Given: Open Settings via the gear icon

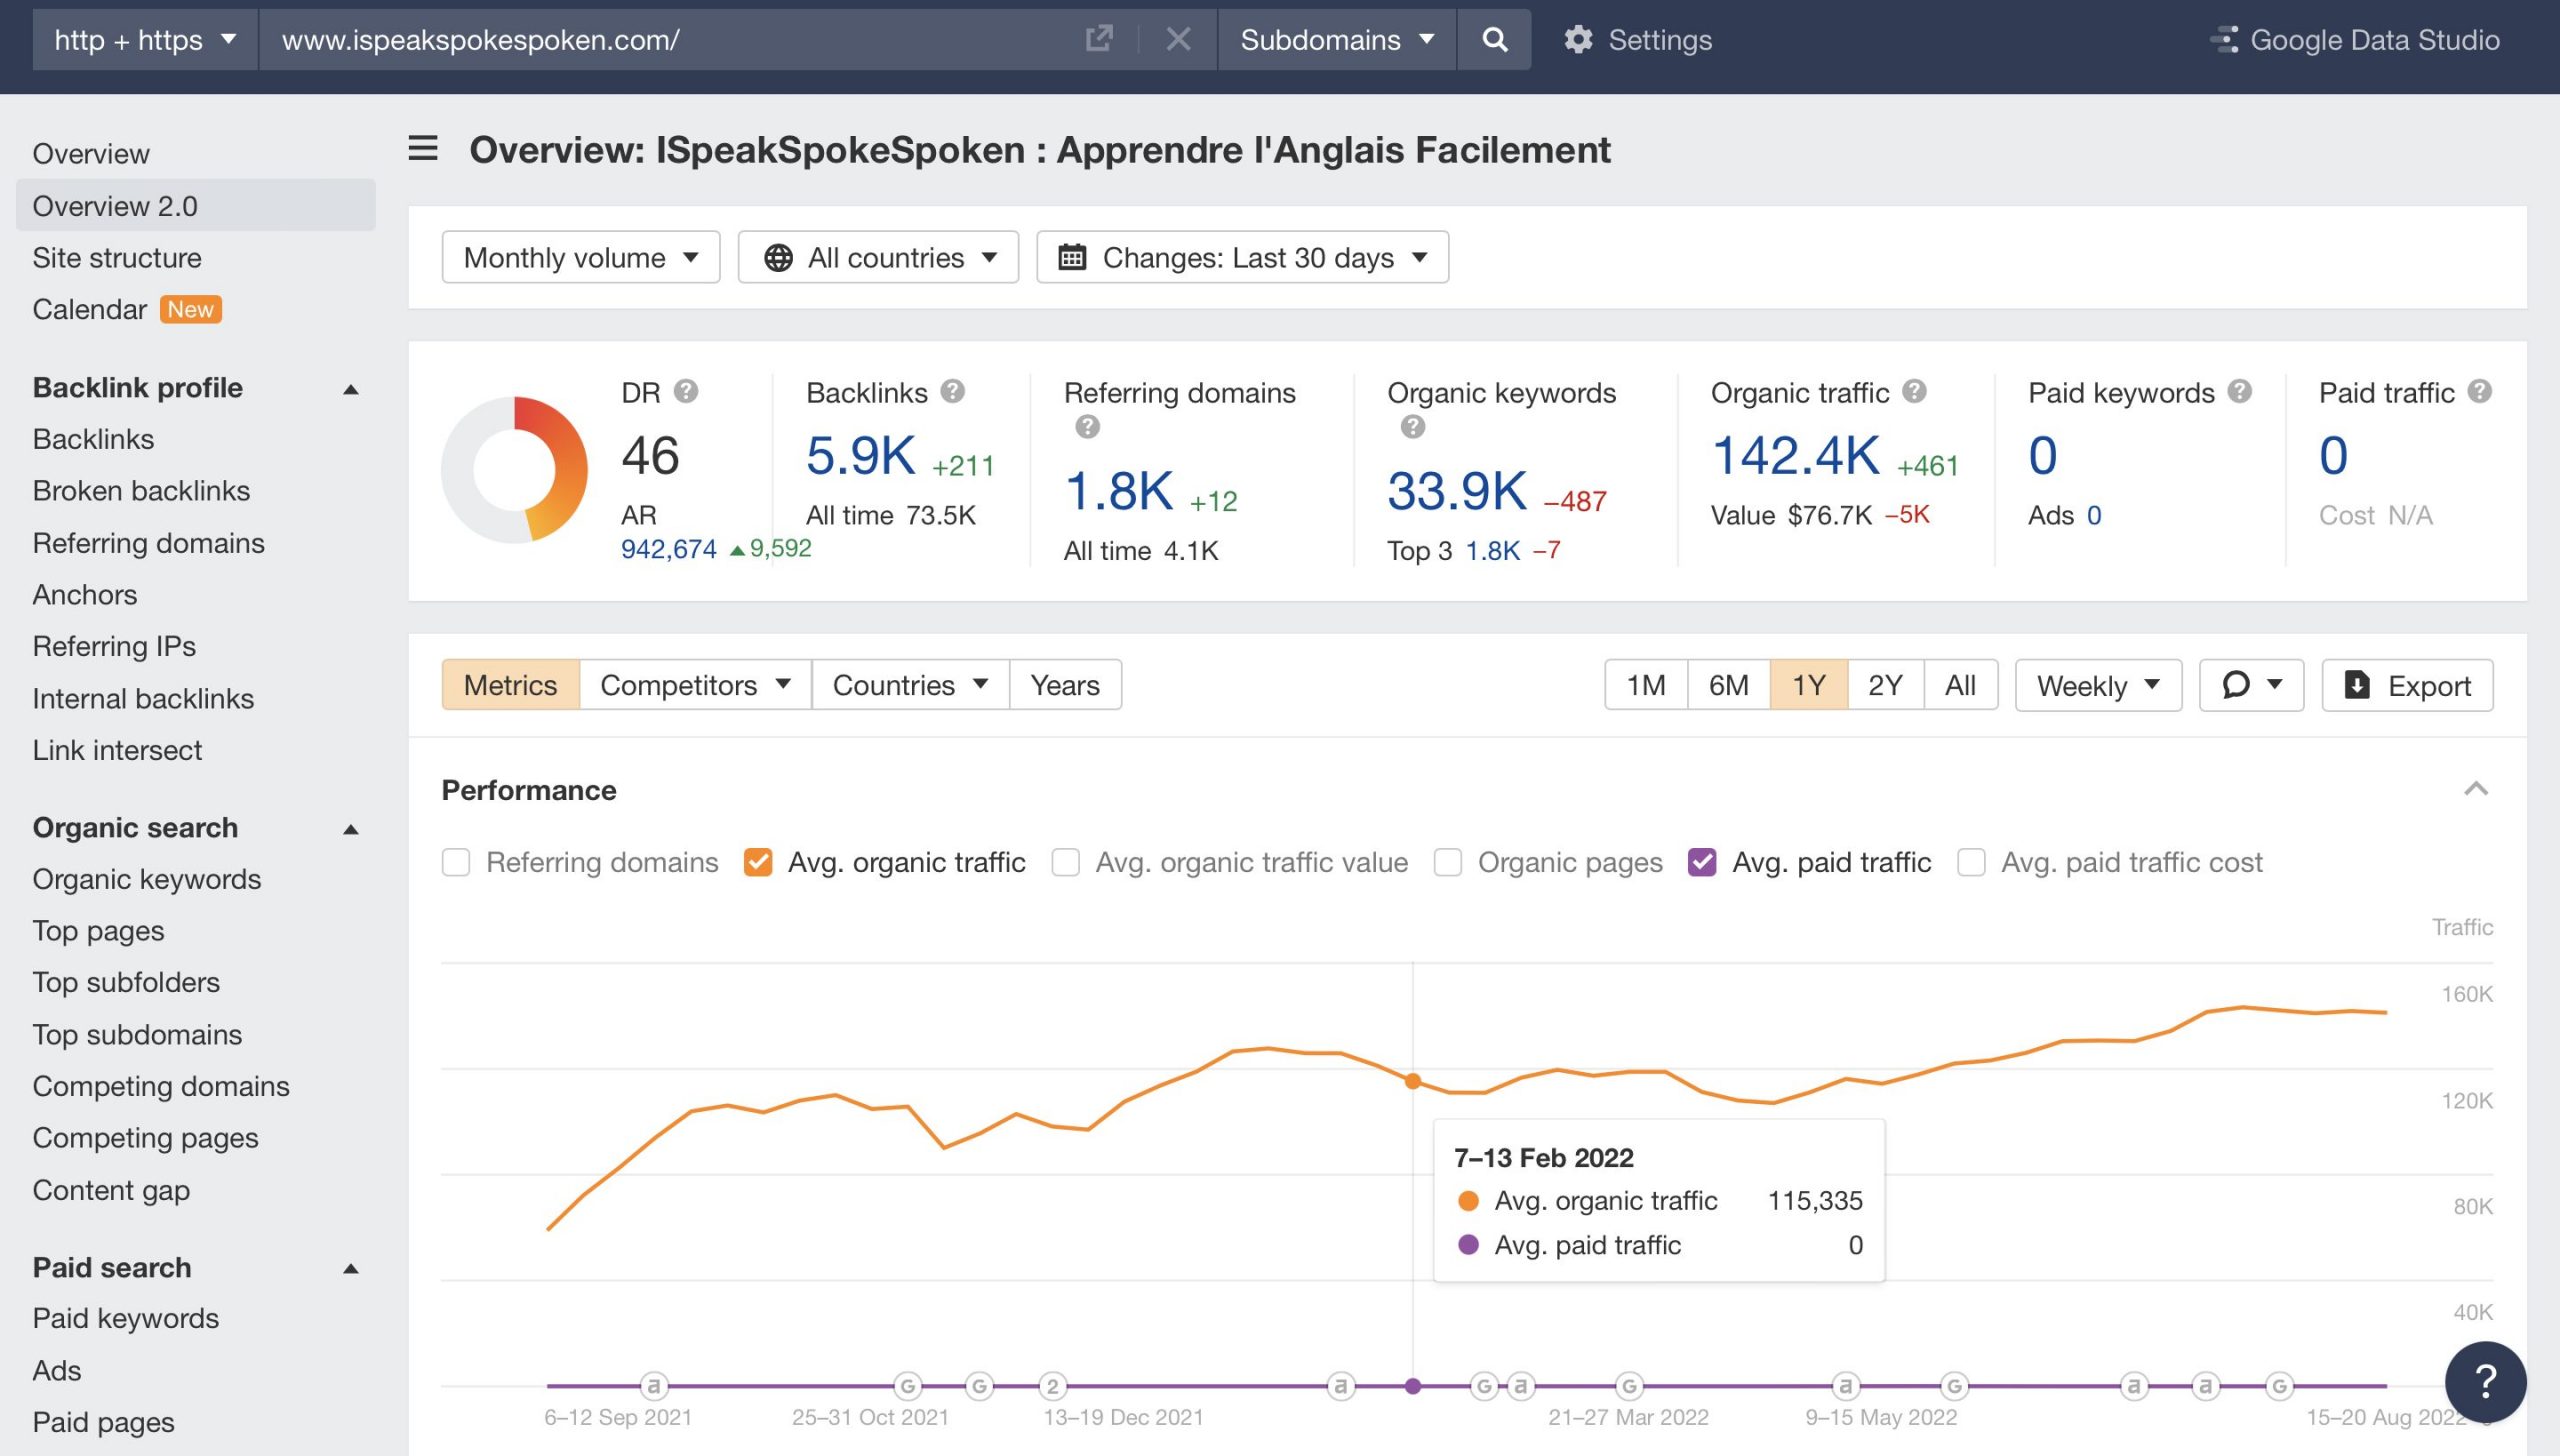Looking at the screenshot, I should tap(1578, 40).
